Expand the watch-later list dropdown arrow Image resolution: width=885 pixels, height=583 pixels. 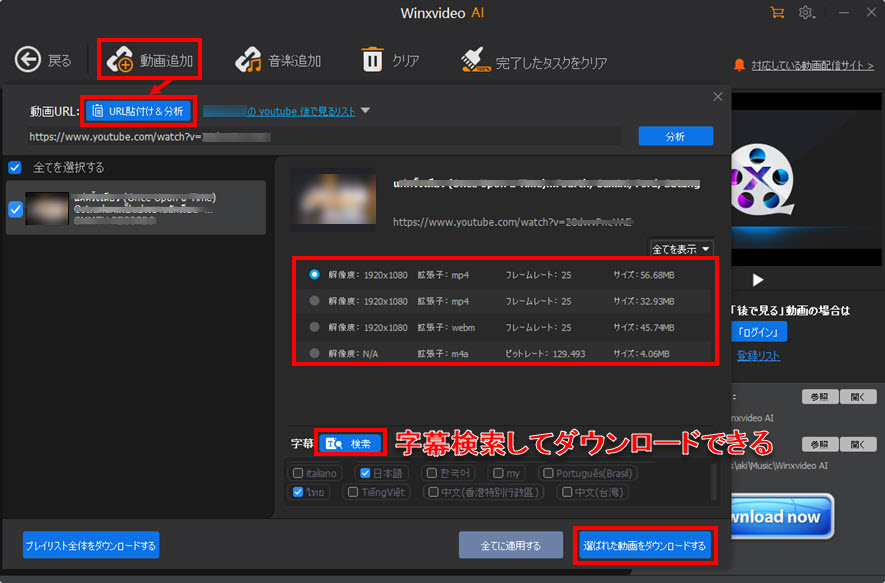[366, 111]
